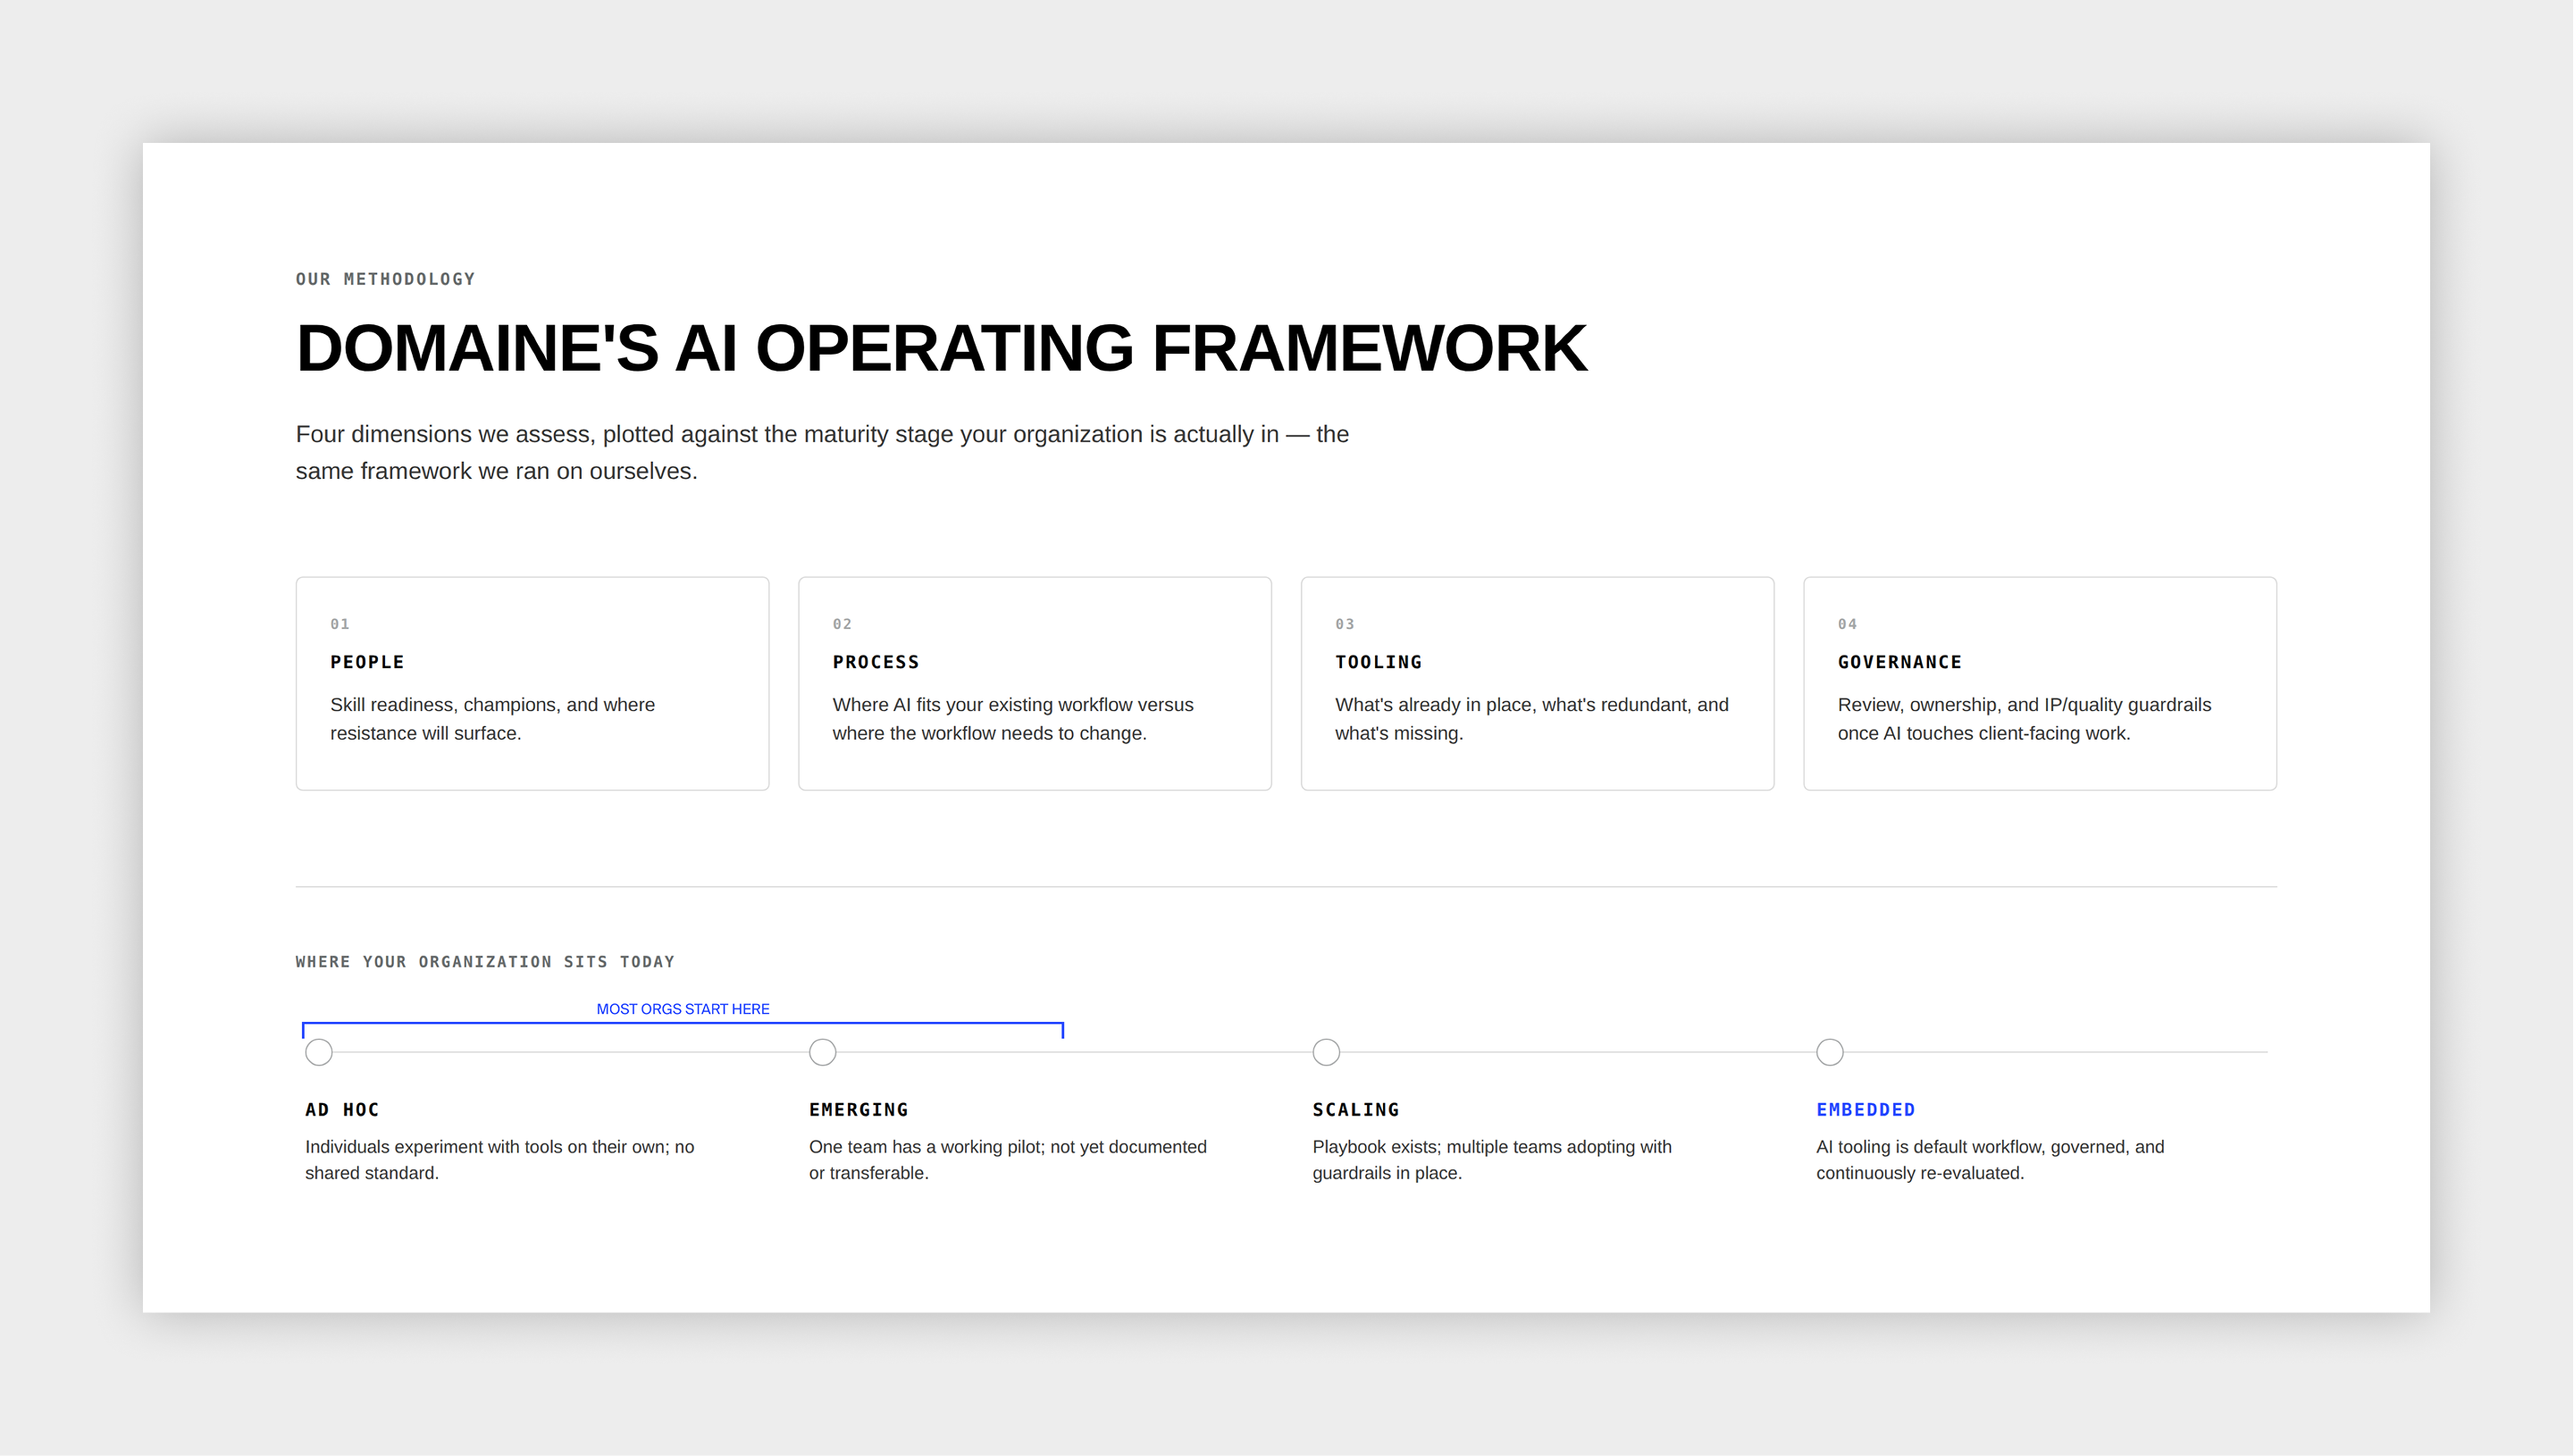This screenshot has width=2574, height=1456.
Task: Click the 'EMERGING' stage title
Action: click(859, 1110)
